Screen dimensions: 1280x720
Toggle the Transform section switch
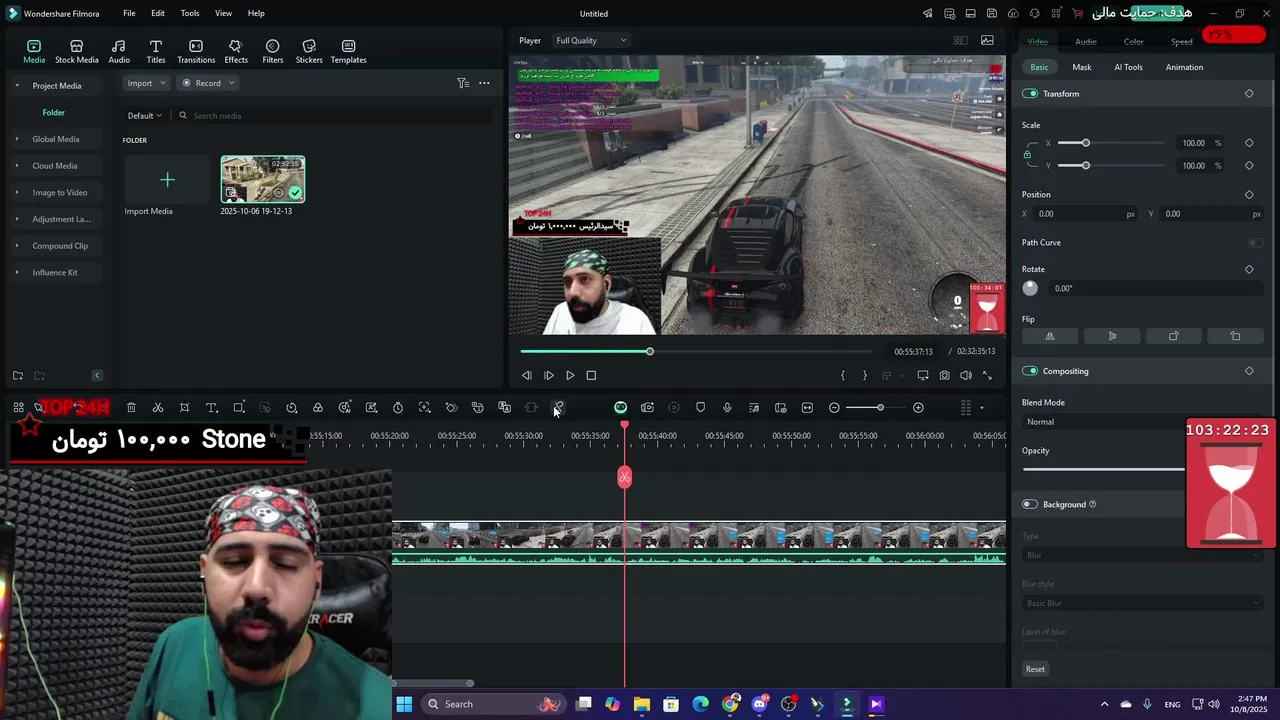click(x=1030, y=94)
